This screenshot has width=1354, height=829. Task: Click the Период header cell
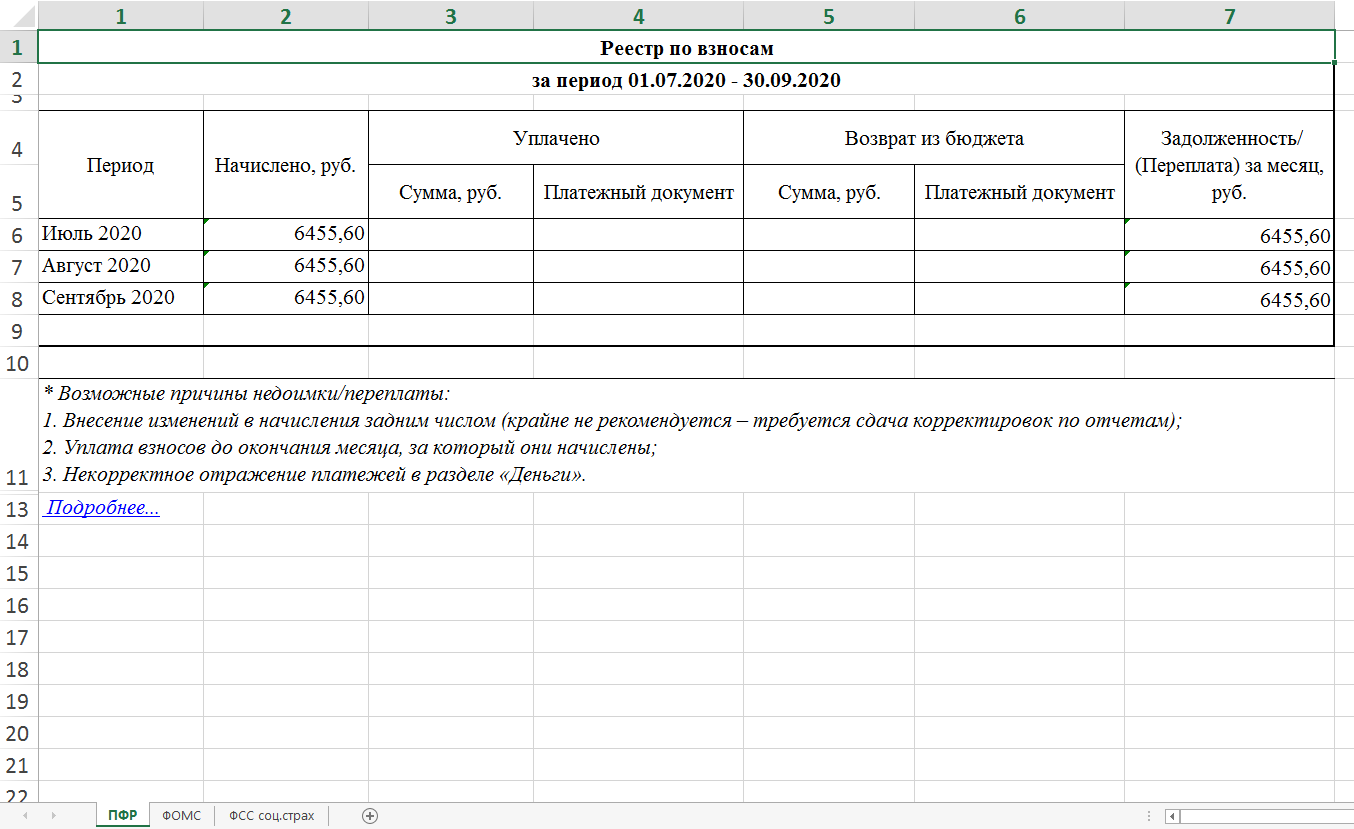pyautogui.click(x=121, y=165)
